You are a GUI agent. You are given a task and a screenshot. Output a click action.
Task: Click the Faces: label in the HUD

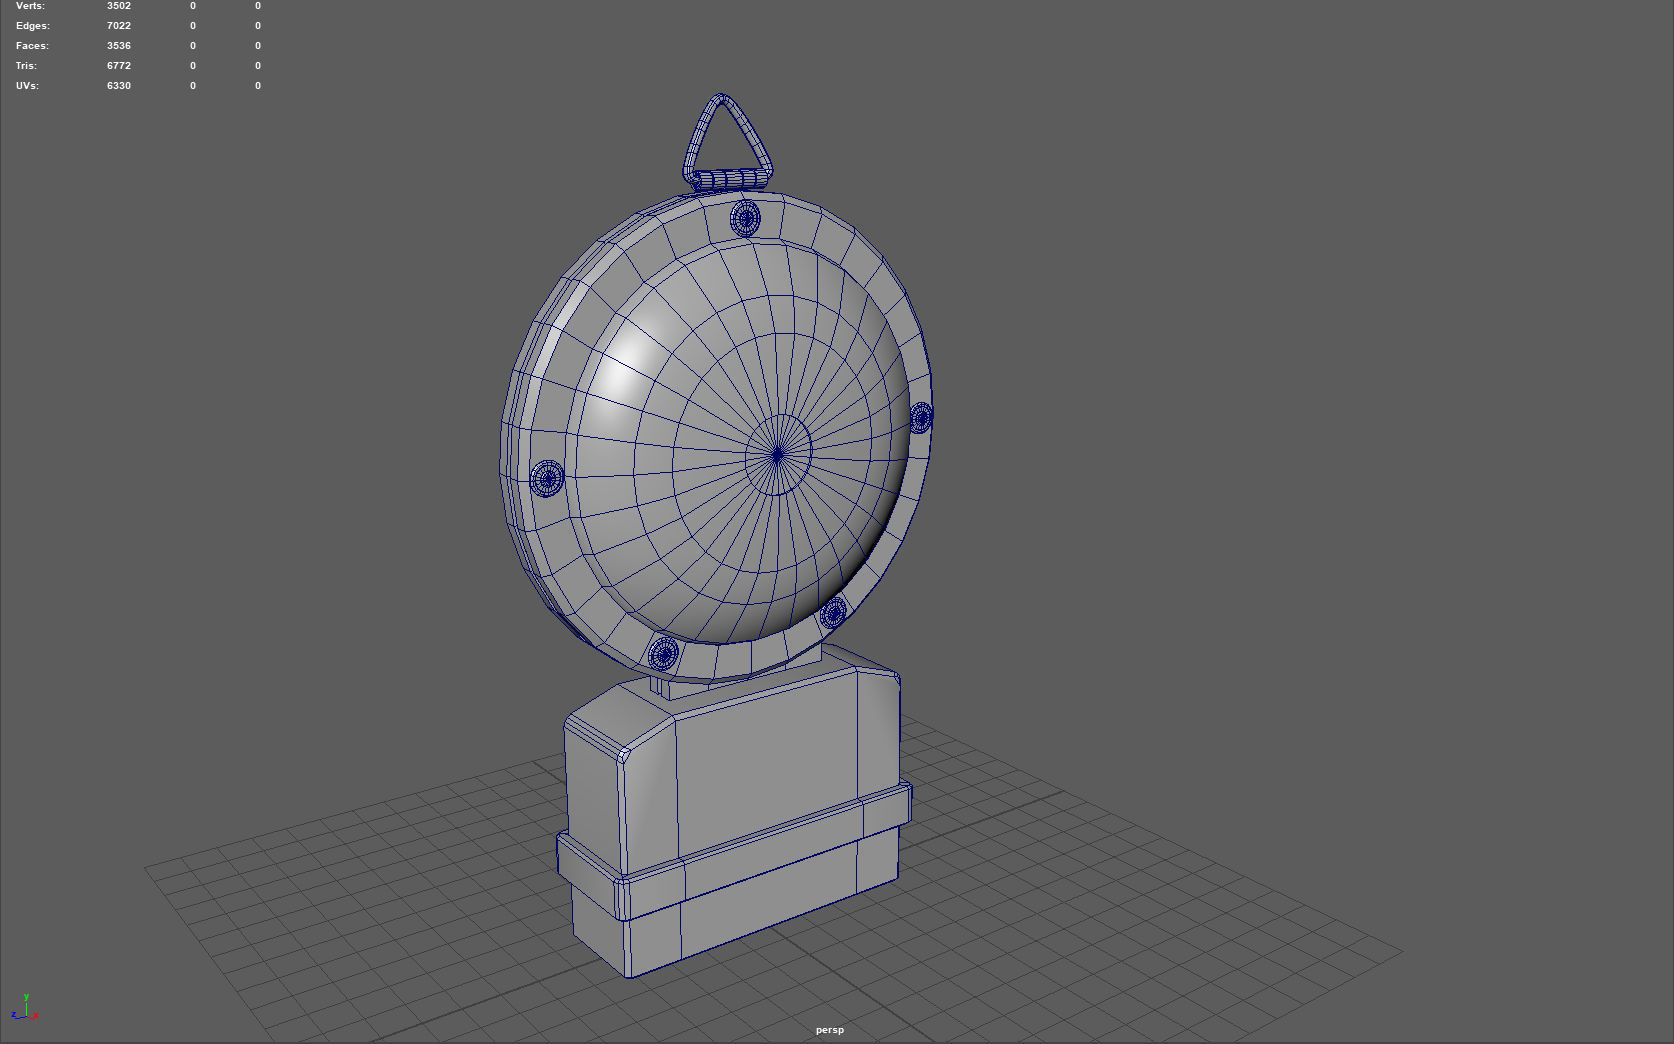pos(32,46)
